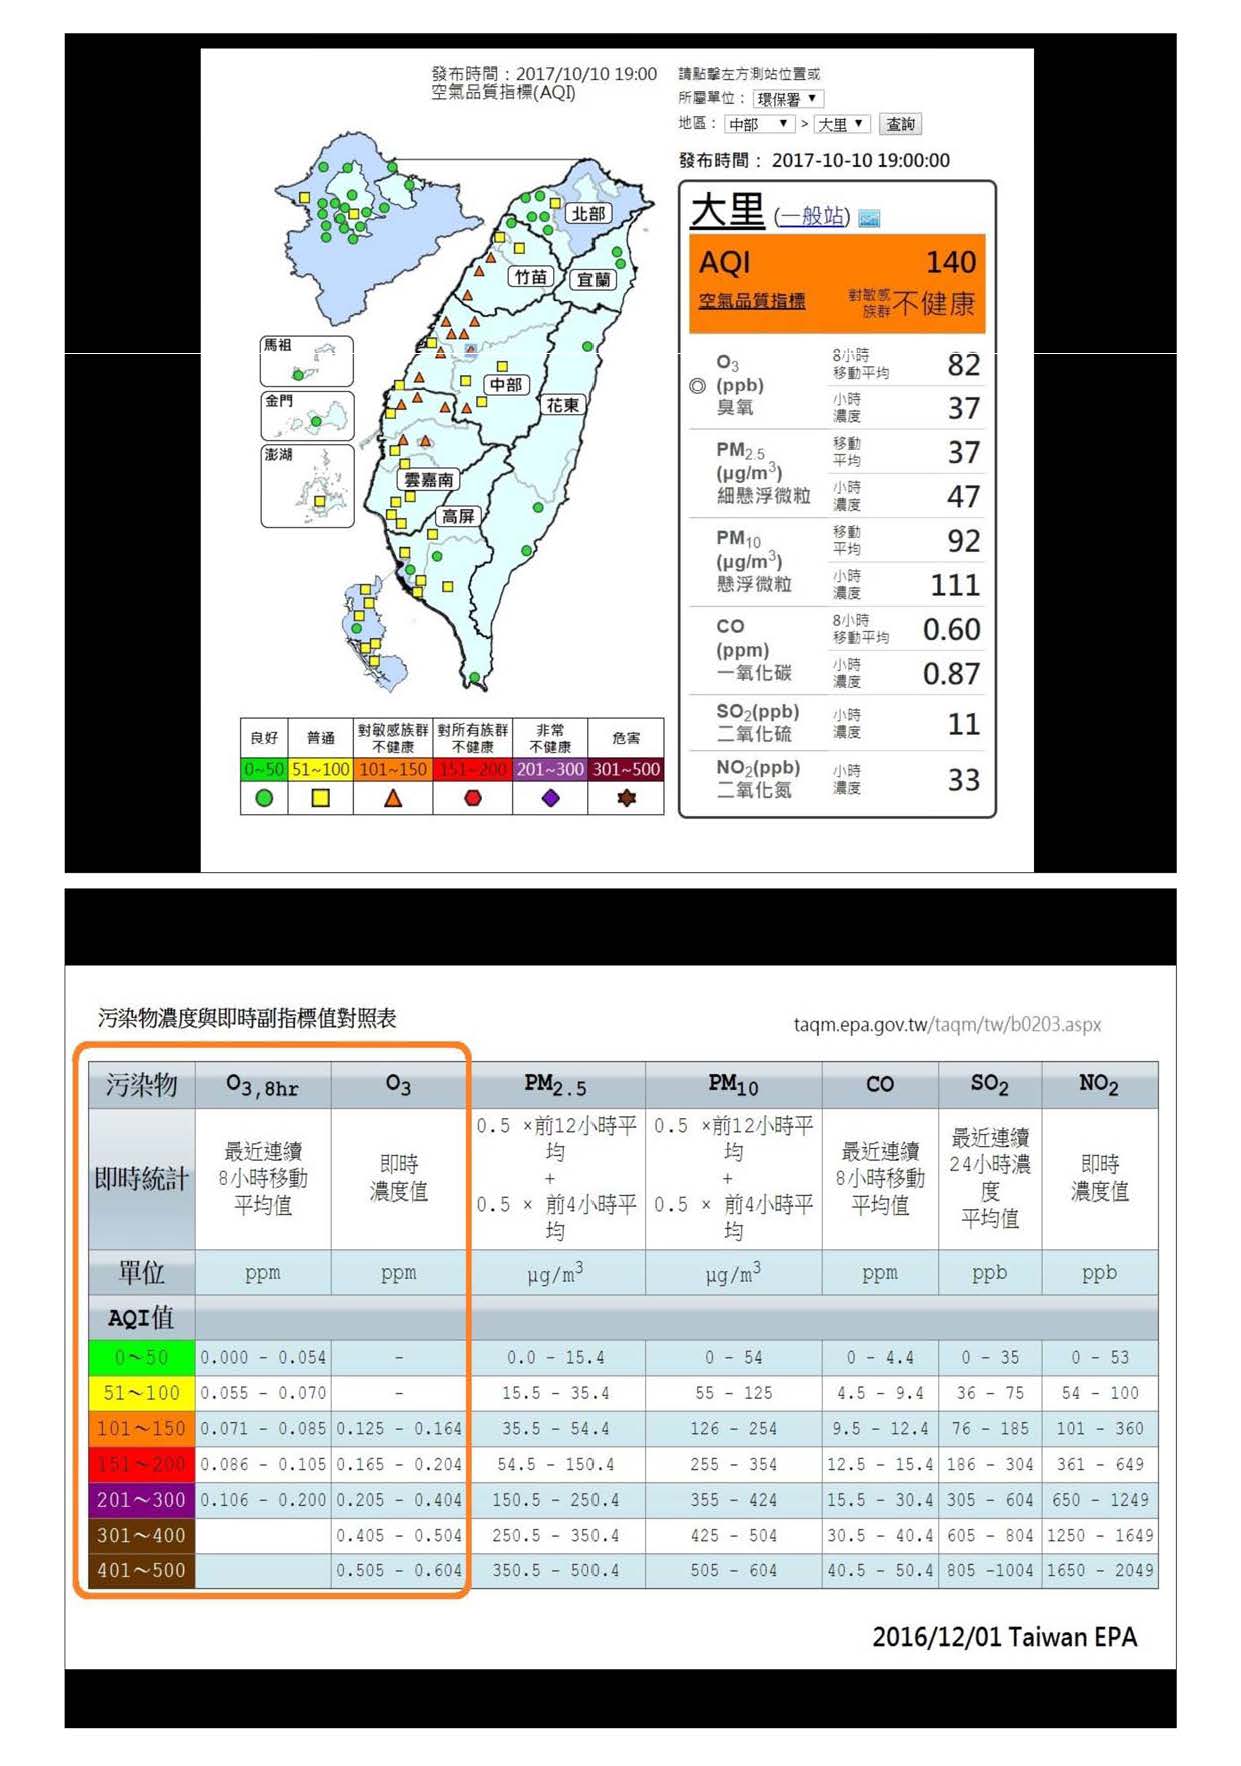Viewport: 1241px width, 1766px height.
Task: Open the 所屬單位 環保署 dropdown
Action: tap(787, 98)
